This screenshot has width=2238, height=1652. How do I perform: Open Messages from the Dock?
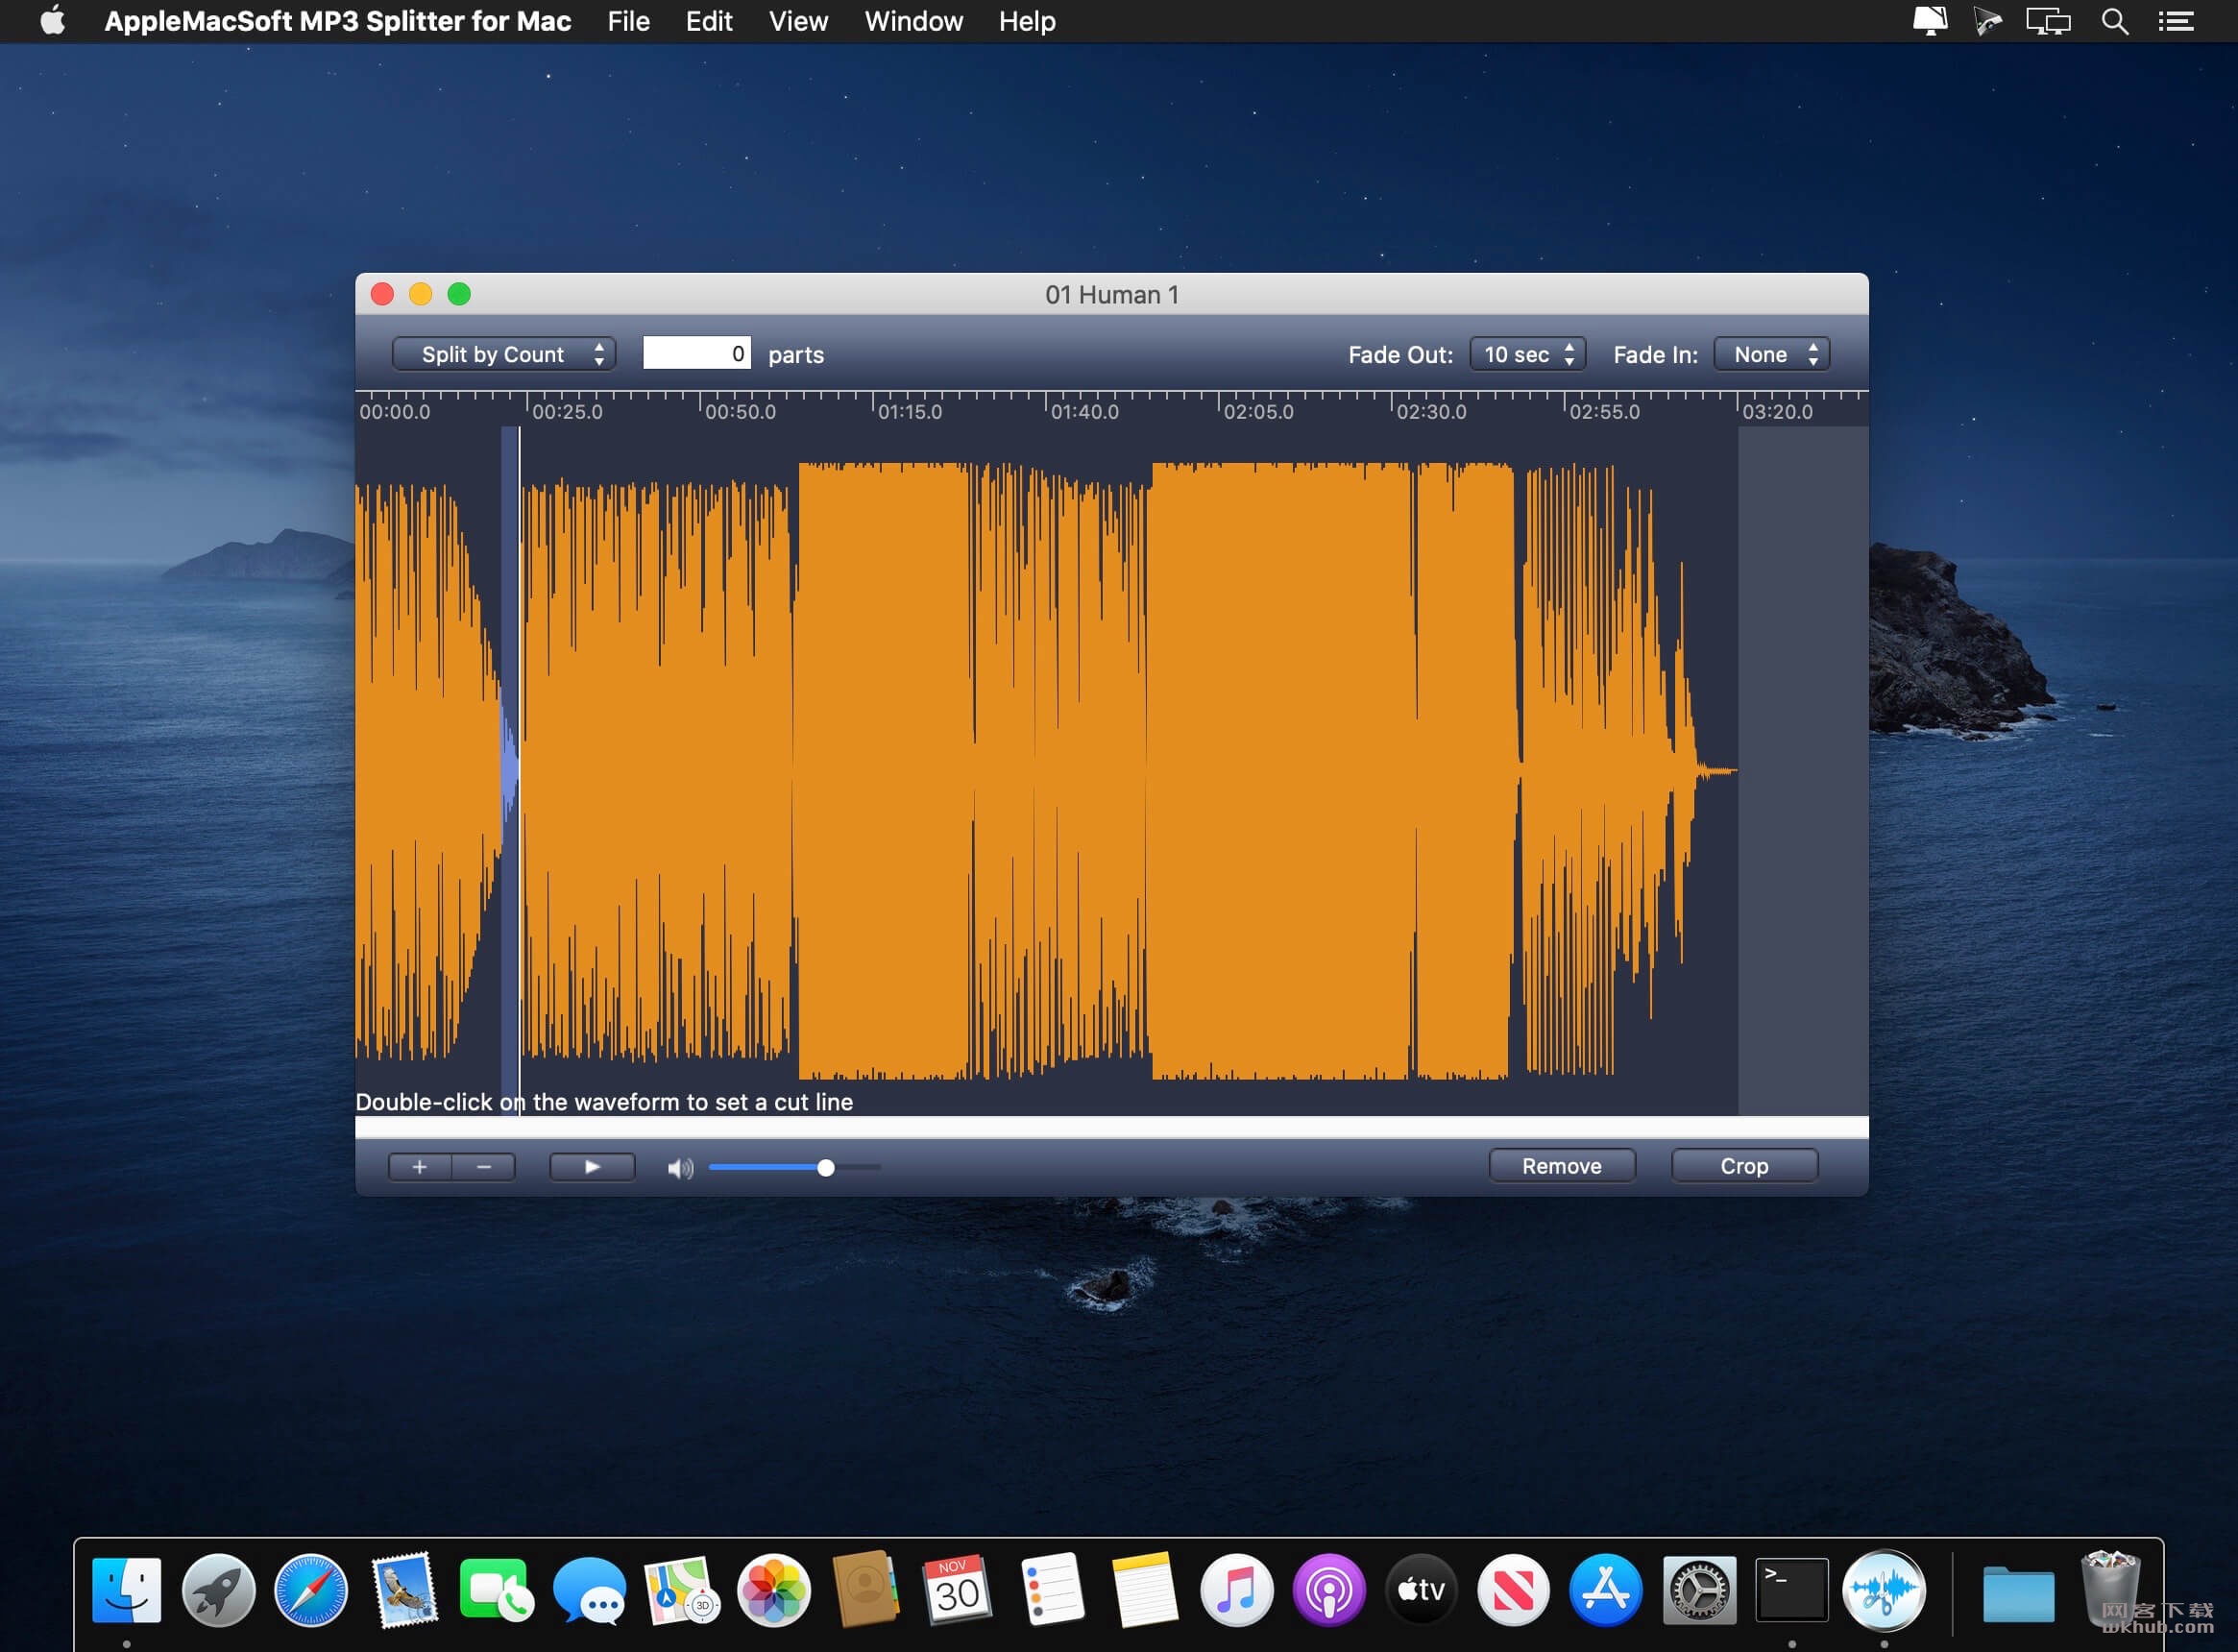[589, 1590]
